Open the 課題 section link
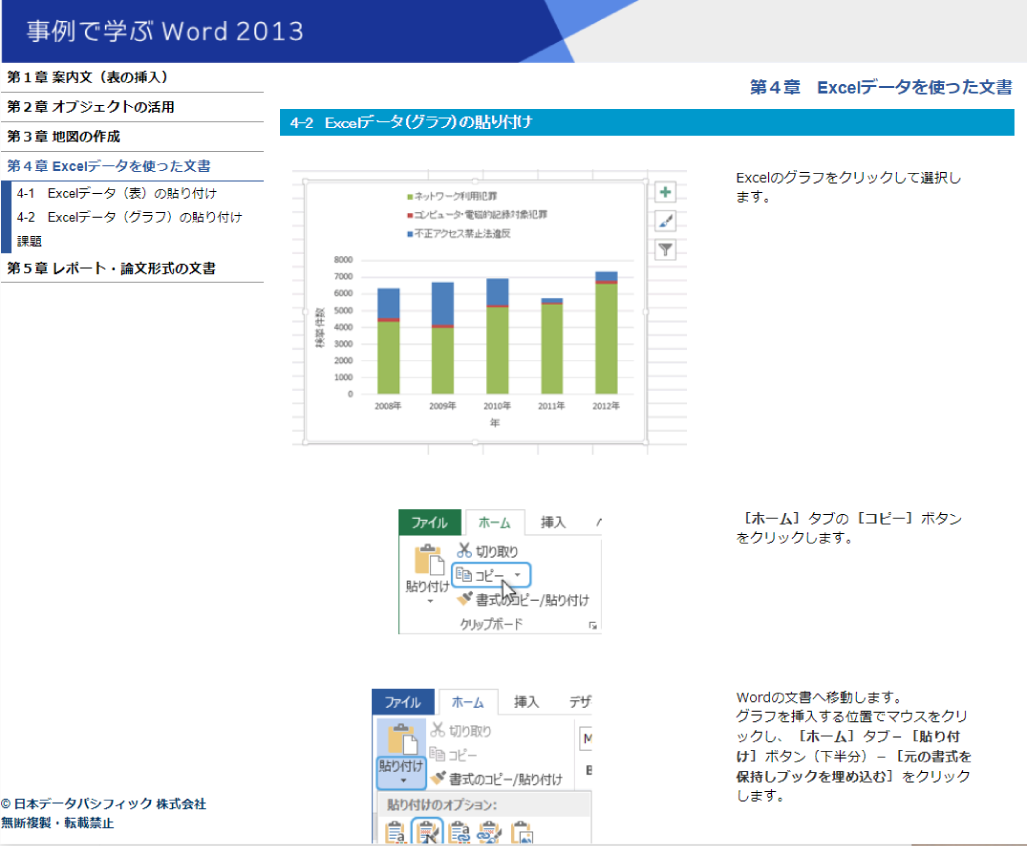Image resolution: width=1027 pixels, height=846 pixels. click(29, 241)
